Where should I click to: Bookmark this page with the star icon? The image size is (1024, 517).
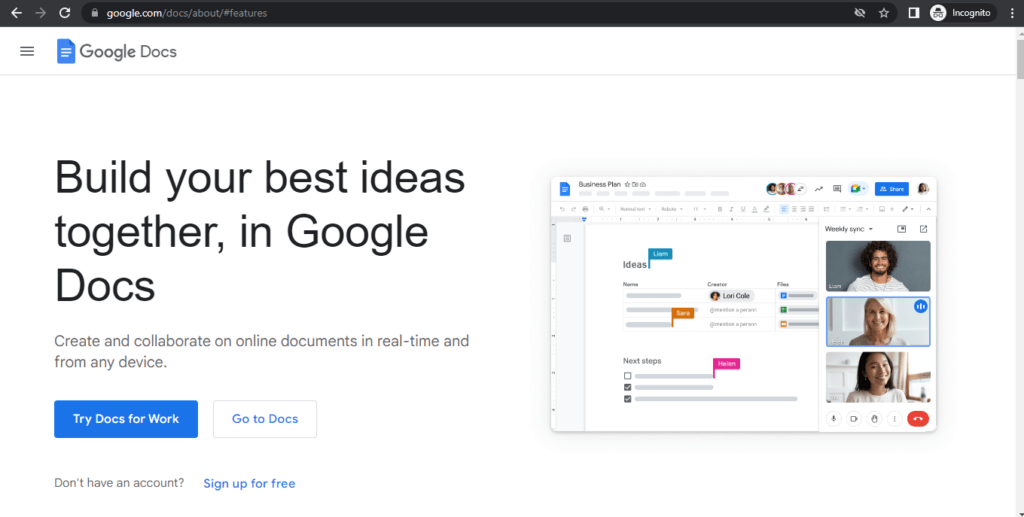884,12
